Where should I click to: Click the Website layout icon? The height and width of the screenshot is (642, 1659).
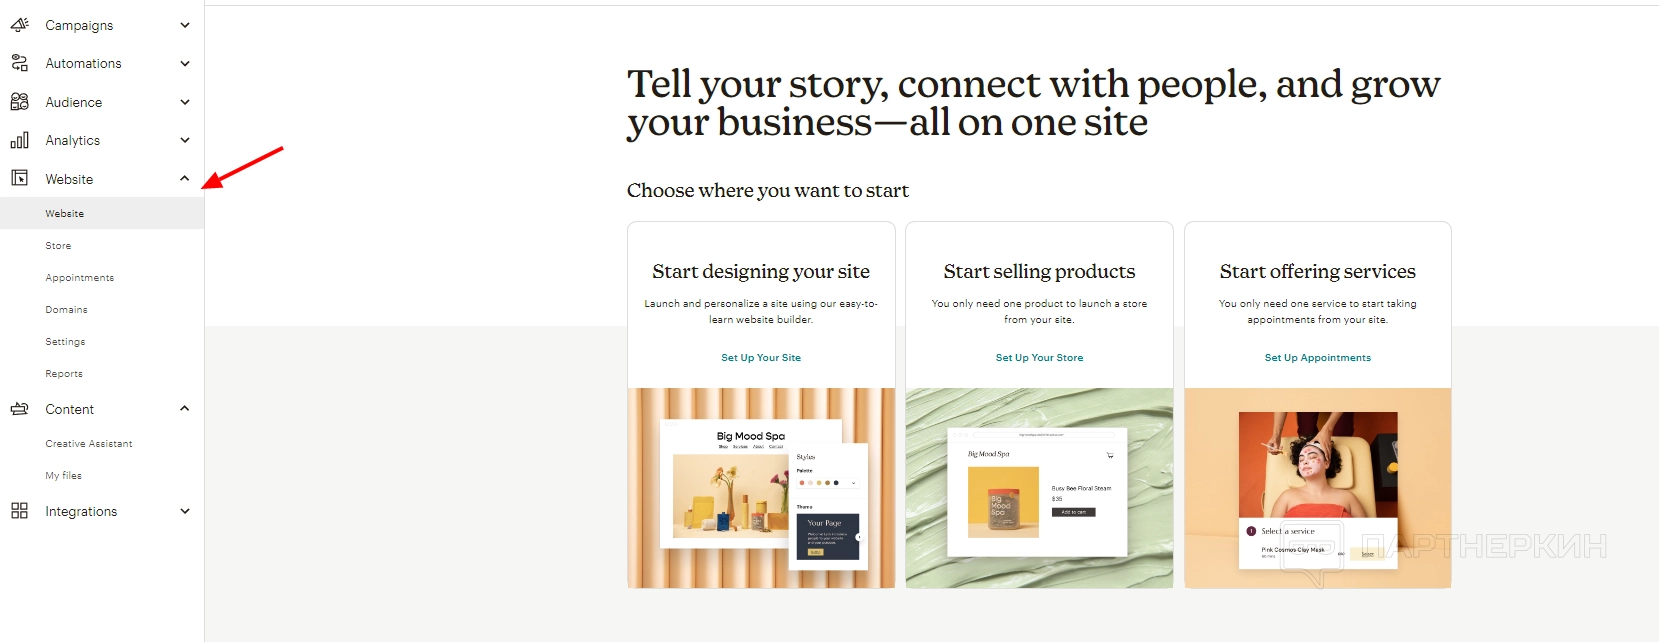coord(19,179)
